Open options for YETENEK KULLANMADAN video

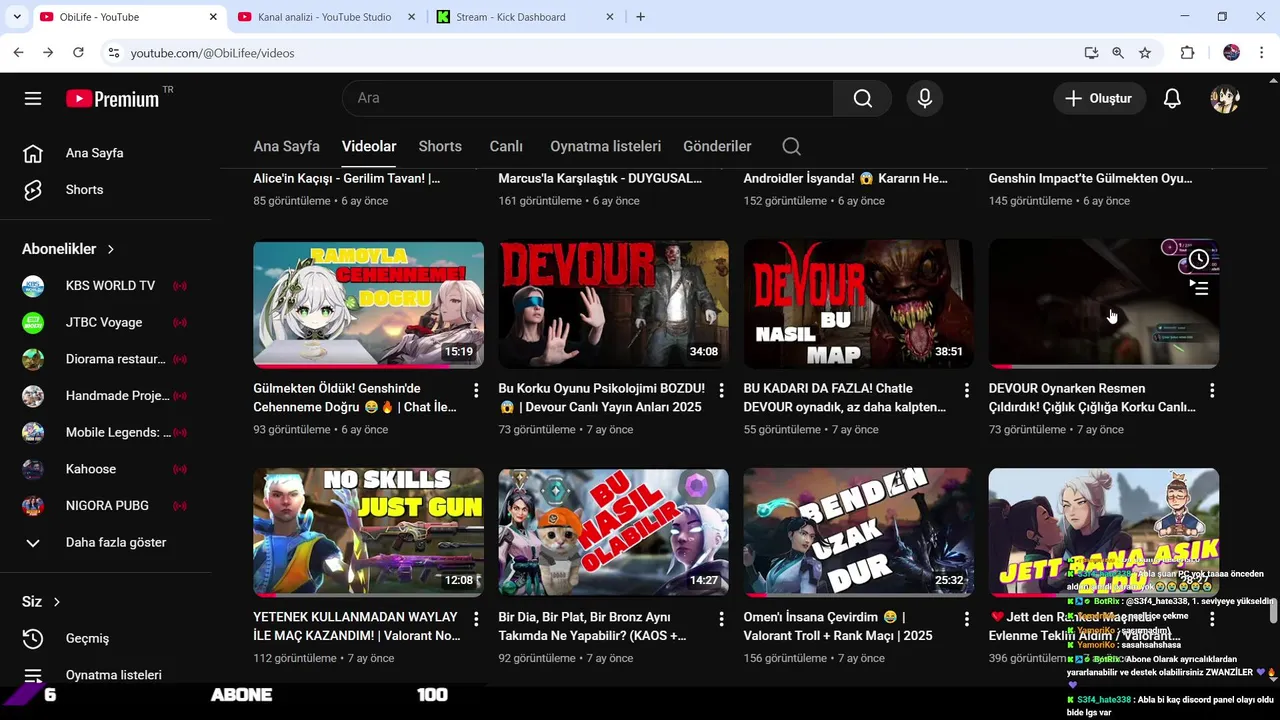476,619
